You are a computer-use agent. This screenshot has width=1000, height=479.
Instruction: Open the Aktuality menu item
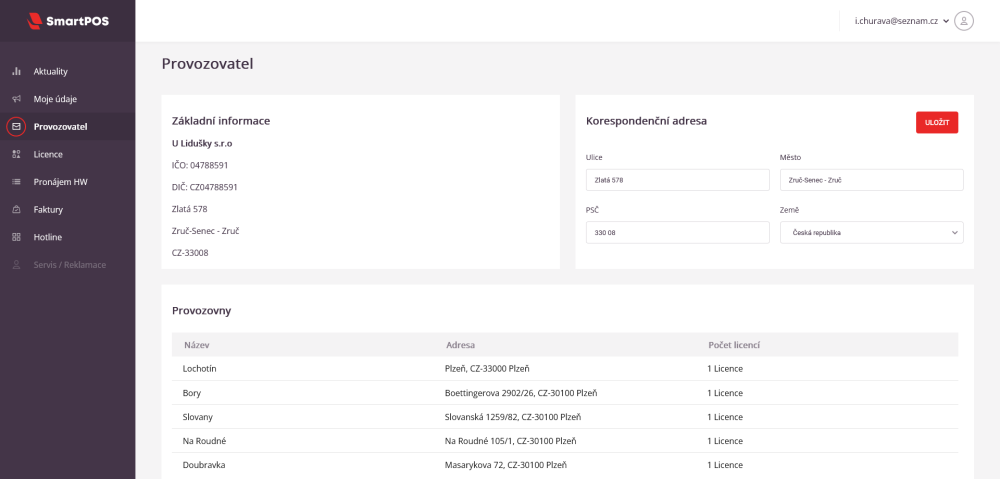click(51, 72)
